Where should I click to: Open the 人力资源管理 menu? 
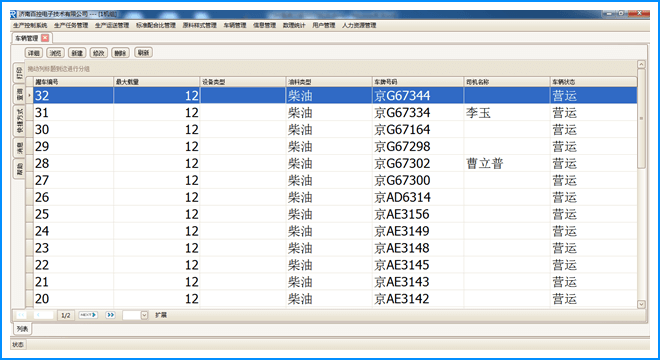[x=359, y=25]
